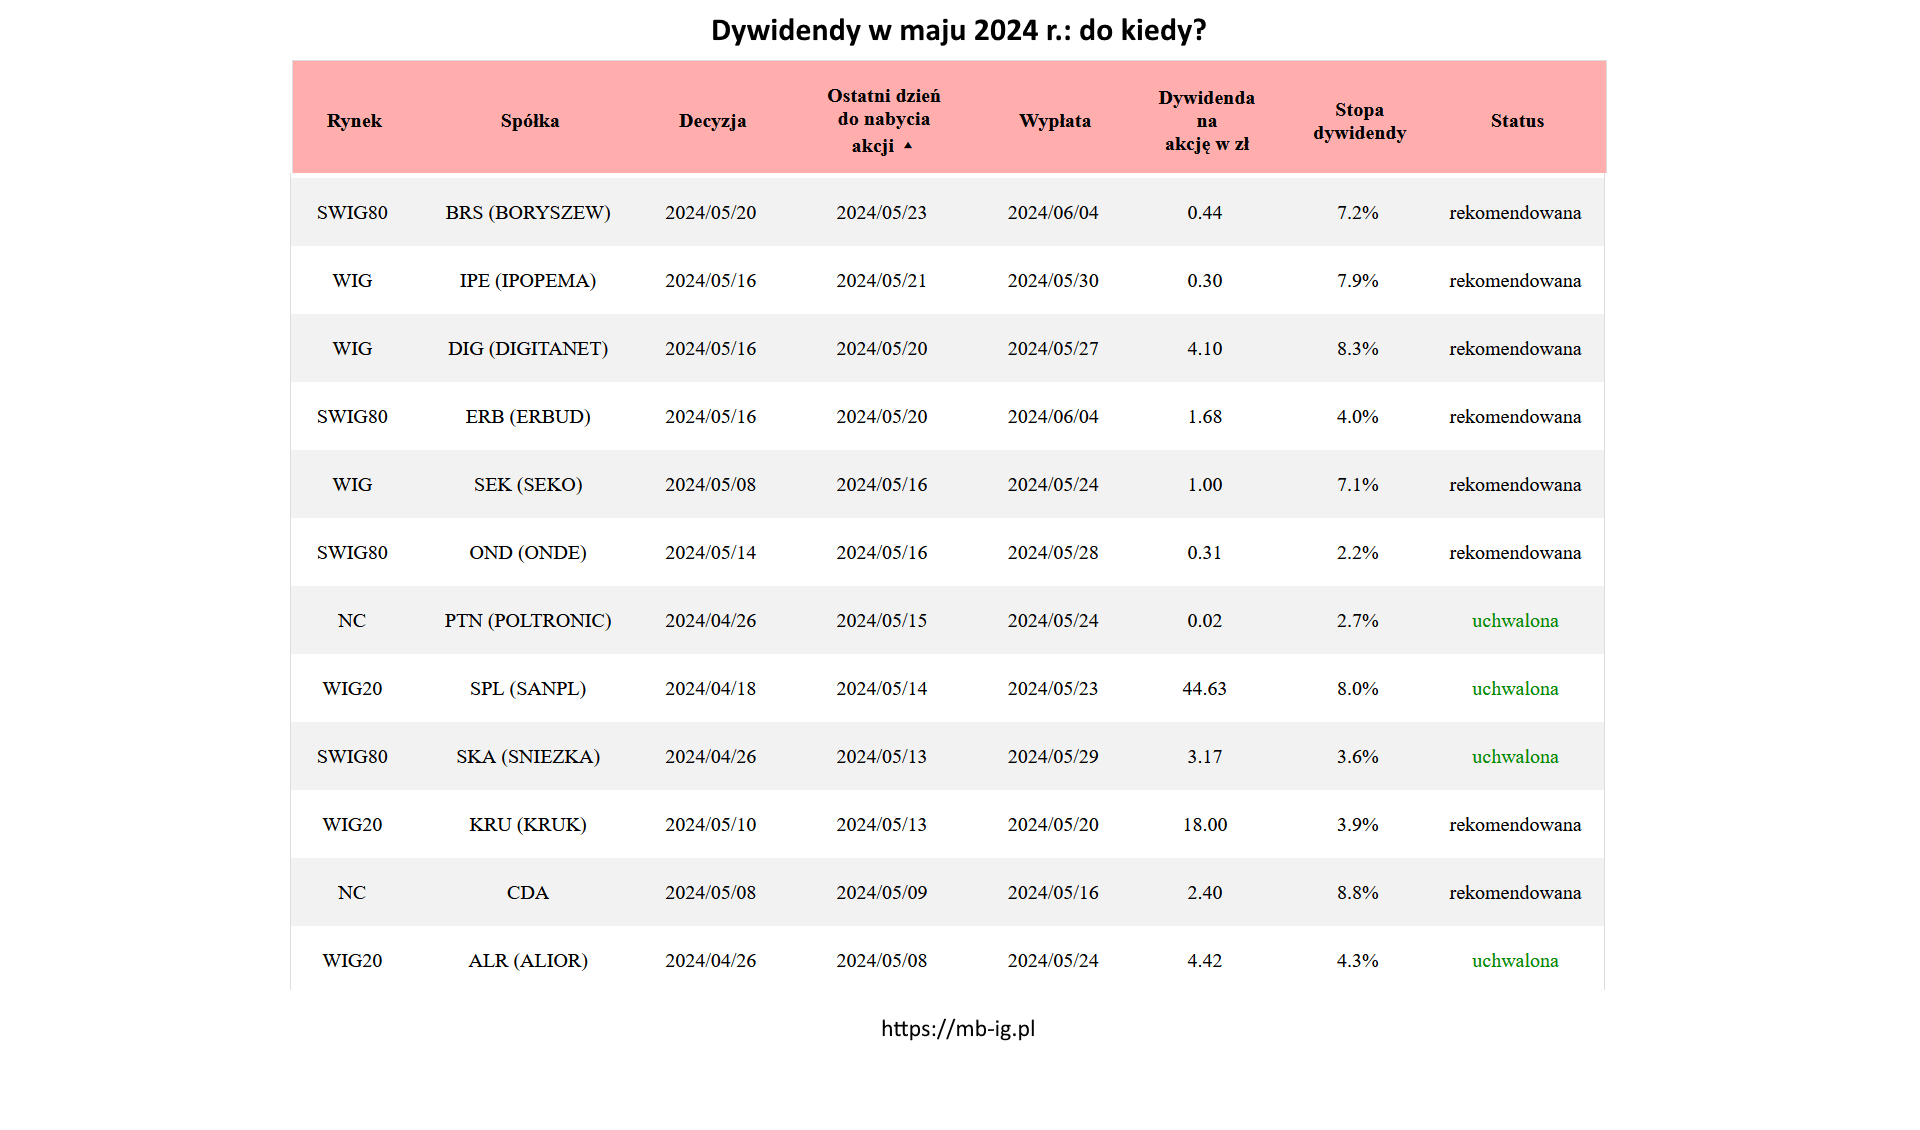Click the SKA (SNIEZKA) company cell
1920x1130 pixels.
527,757
